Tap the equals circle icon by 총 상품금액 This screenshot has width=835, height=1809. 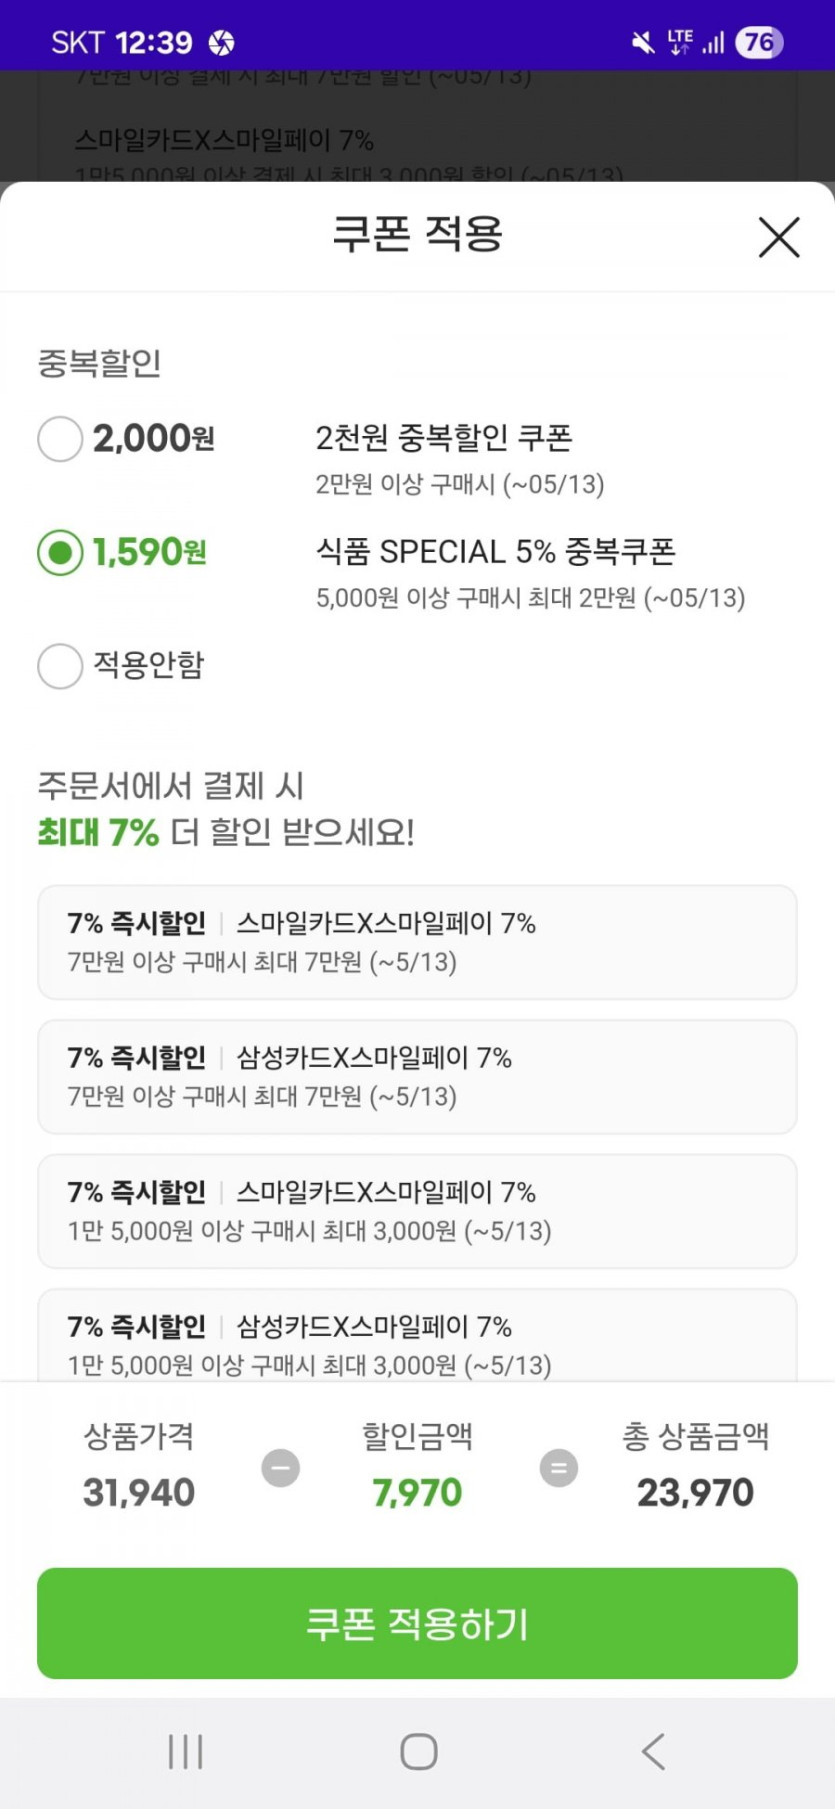point(558,1468)
